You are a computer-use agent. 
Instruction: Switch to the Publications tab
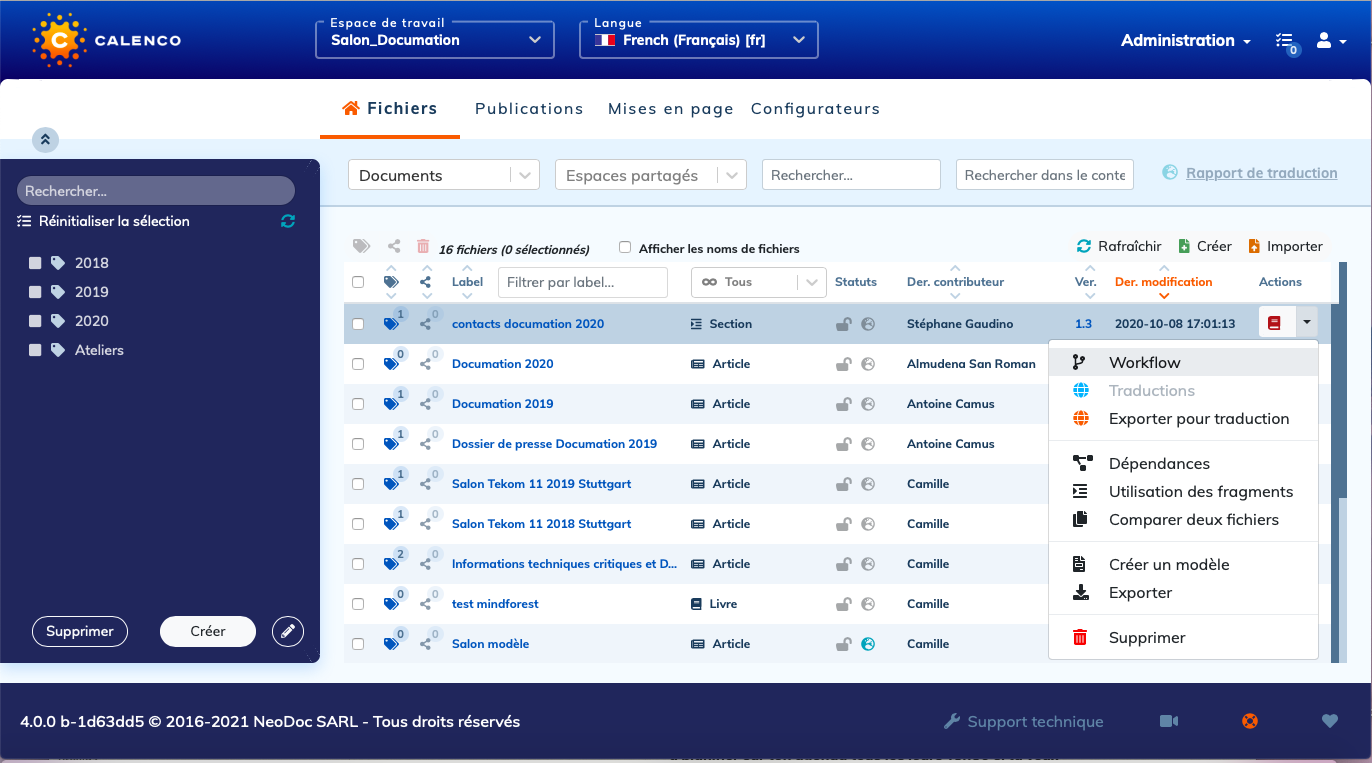coord(529,109)
